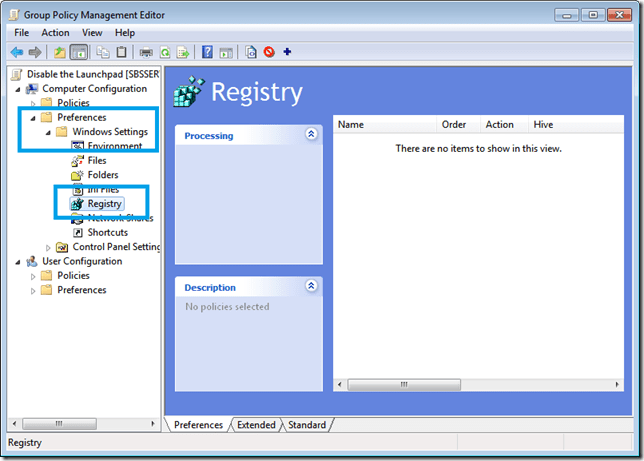Switch to the Extended tab

click(256, 425)
